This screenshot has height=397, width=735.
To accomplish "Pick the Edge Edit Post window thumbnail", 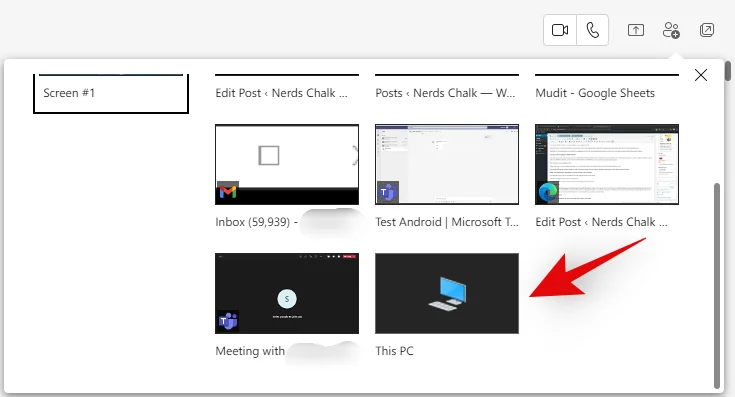I will pos(607,165).
